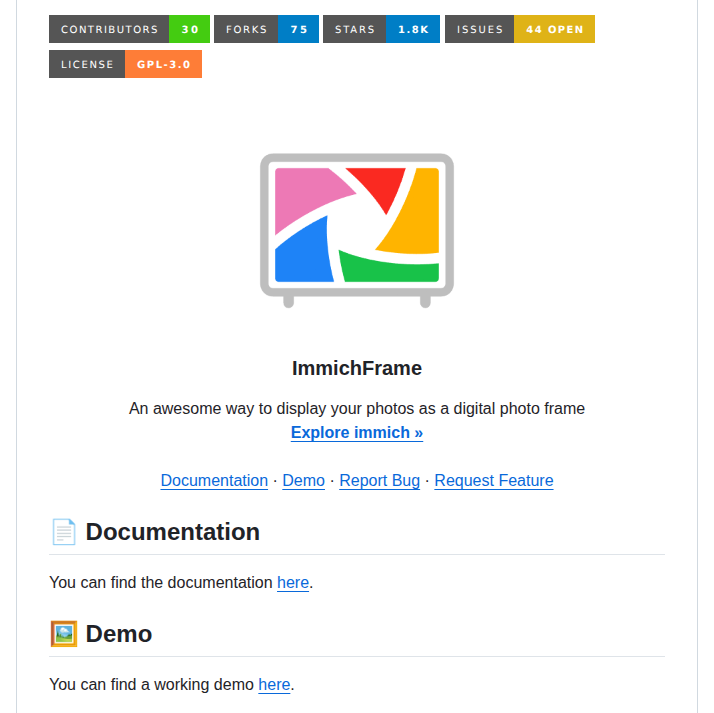Click the Demo section heading
This screenshot has width=714, height=713.
click(118, 634)
